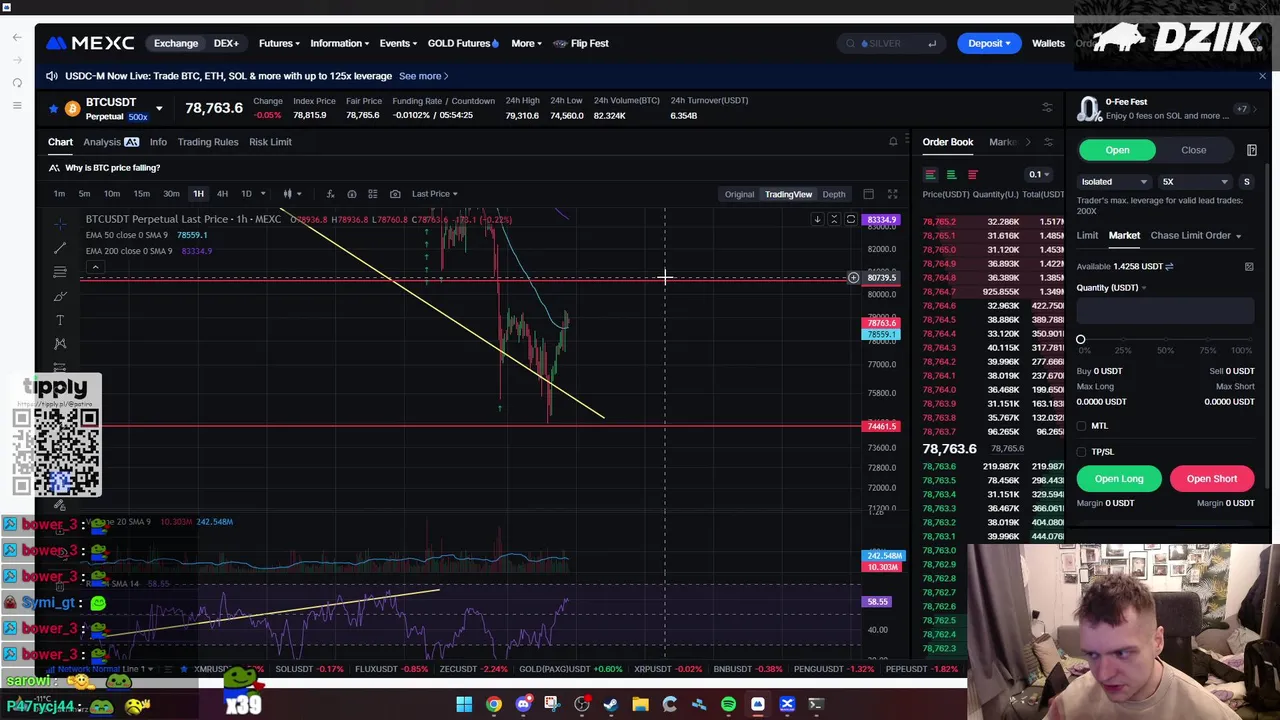Select the Limit order tab

coord(1087,236)
